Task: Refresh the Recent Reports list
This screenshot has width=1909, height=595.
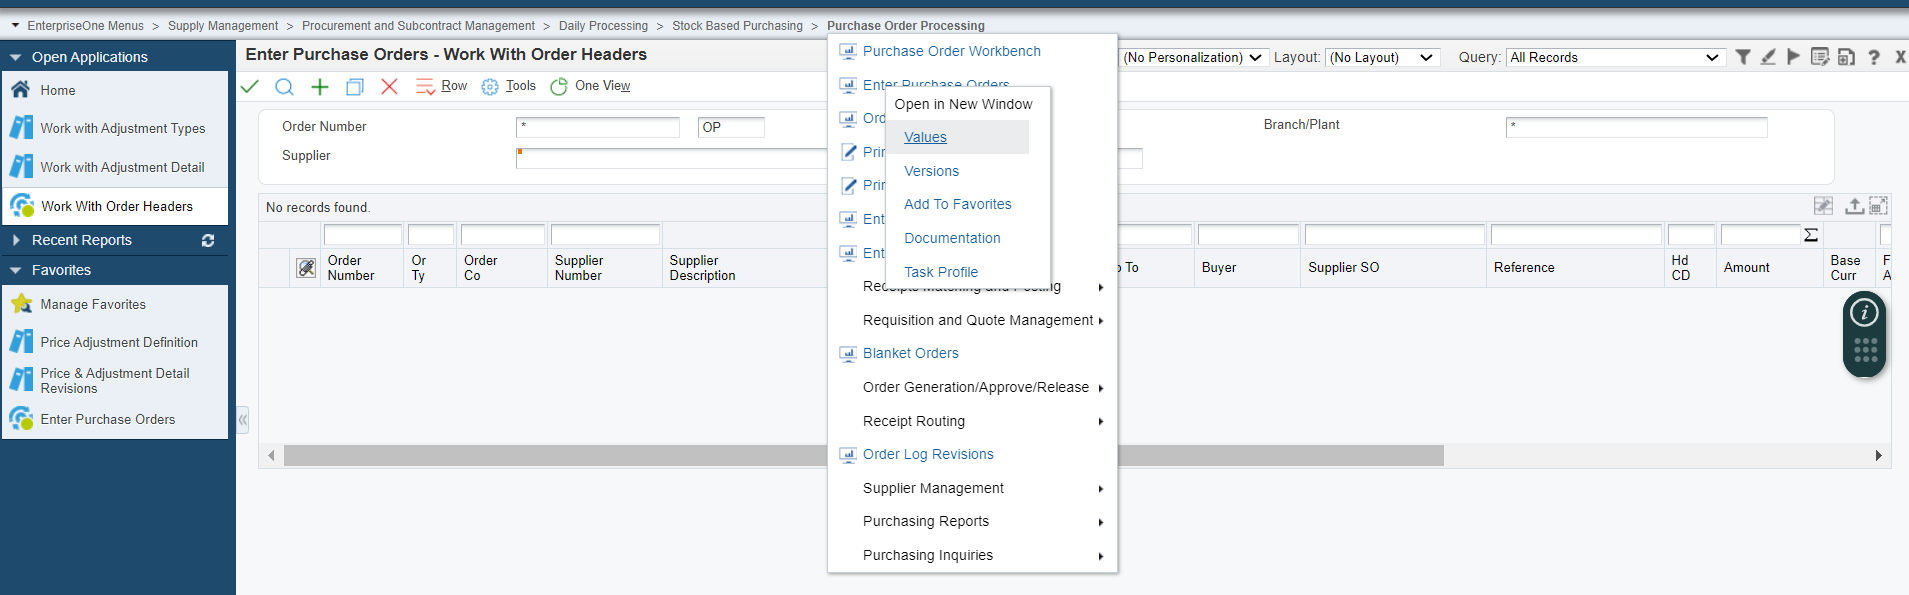Action: point(208,240)
